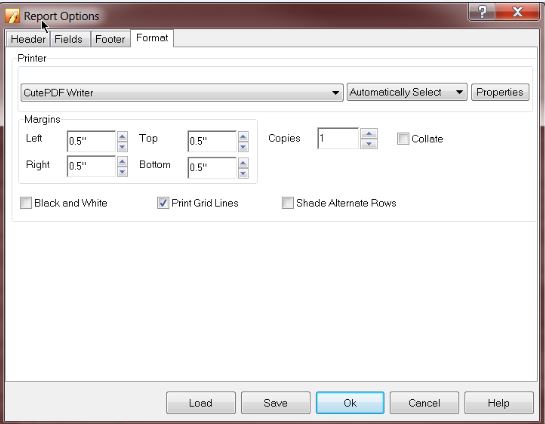Switch to the Header tab
The image size is (545, 424).
pos(28,39)
